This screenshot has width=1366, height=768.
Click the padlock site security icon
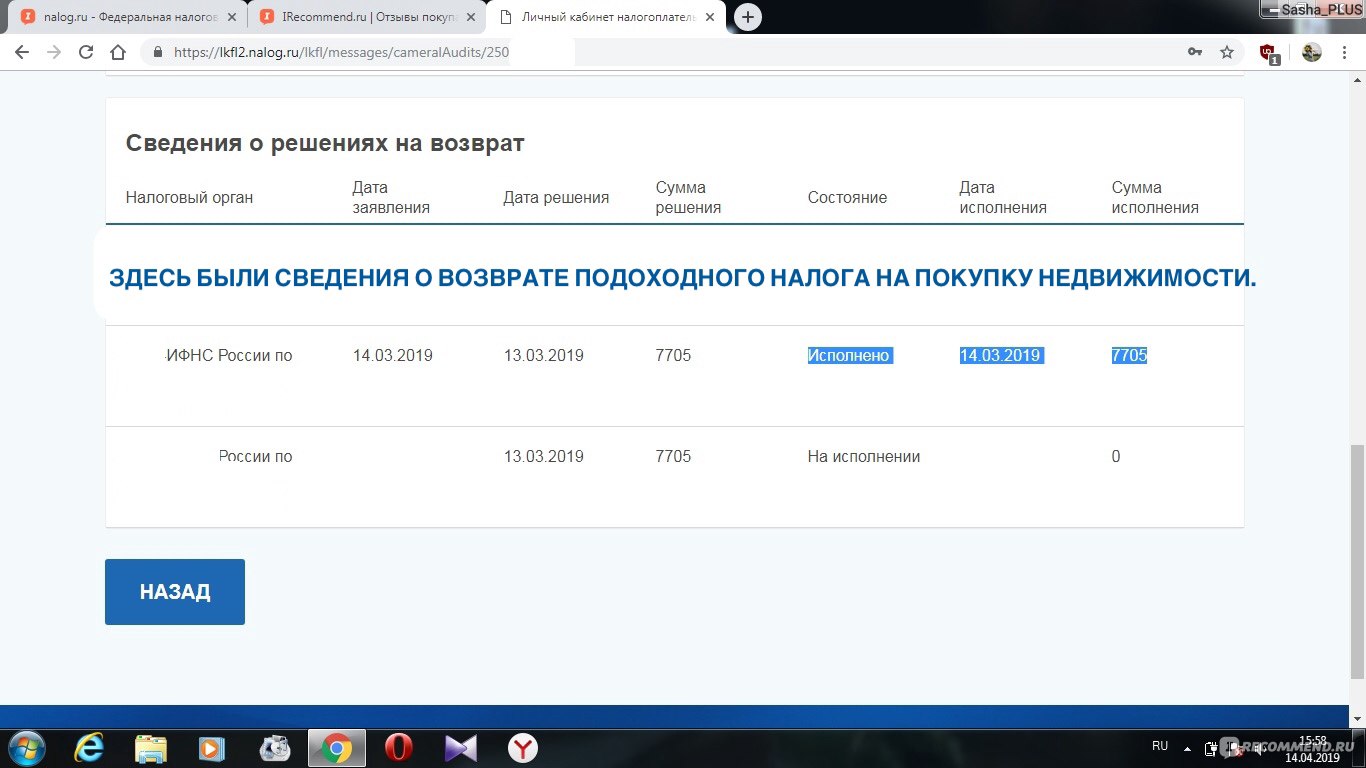[158, 52]
